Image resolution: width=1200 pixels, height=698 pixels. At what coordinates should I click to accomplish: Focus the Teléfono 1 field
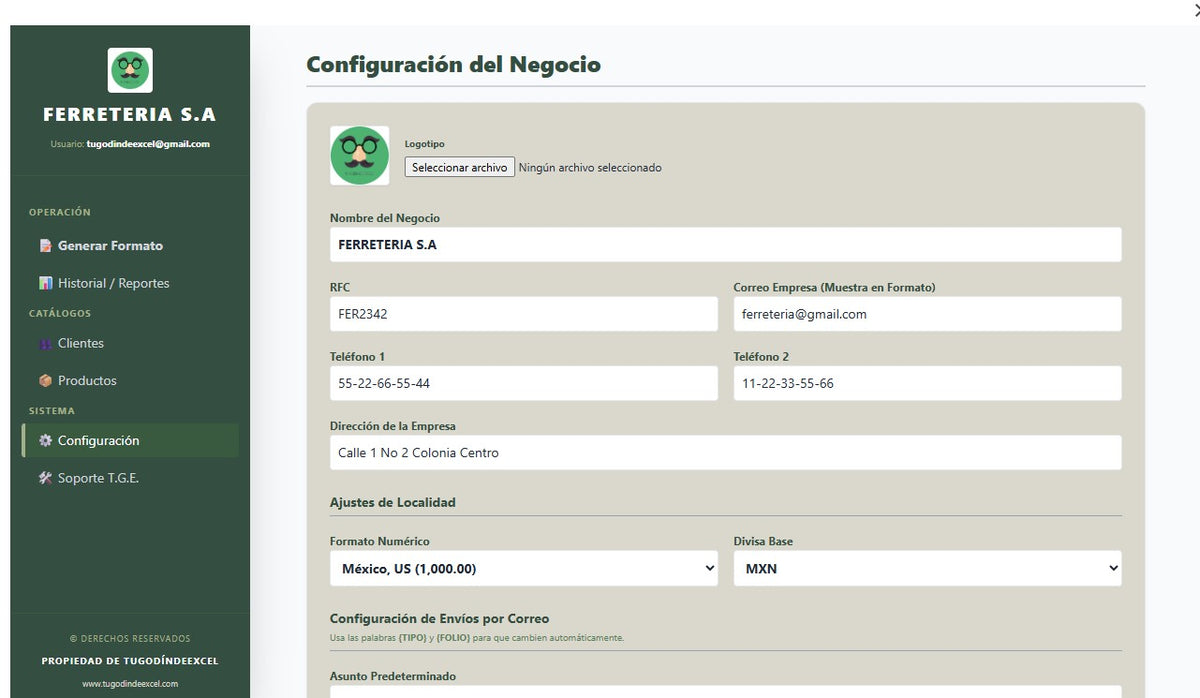524,383
